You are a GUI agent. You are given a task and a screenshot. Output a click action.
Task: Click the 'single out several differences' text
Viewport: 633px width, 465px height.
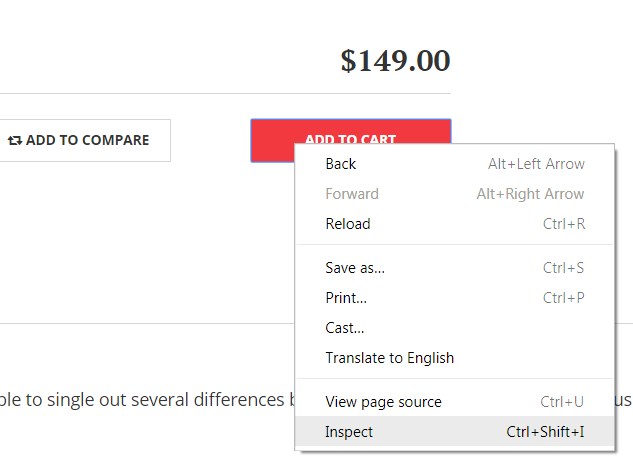click(166, 400)
